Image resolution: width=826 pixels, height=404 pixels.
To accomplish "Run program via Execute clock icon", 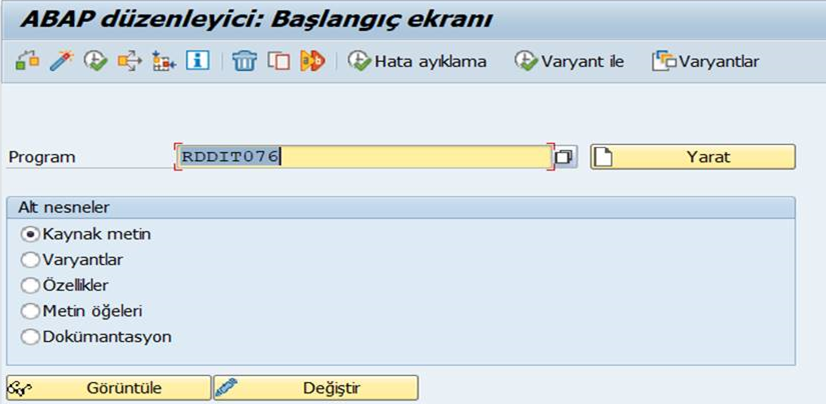I will (96, 61).
